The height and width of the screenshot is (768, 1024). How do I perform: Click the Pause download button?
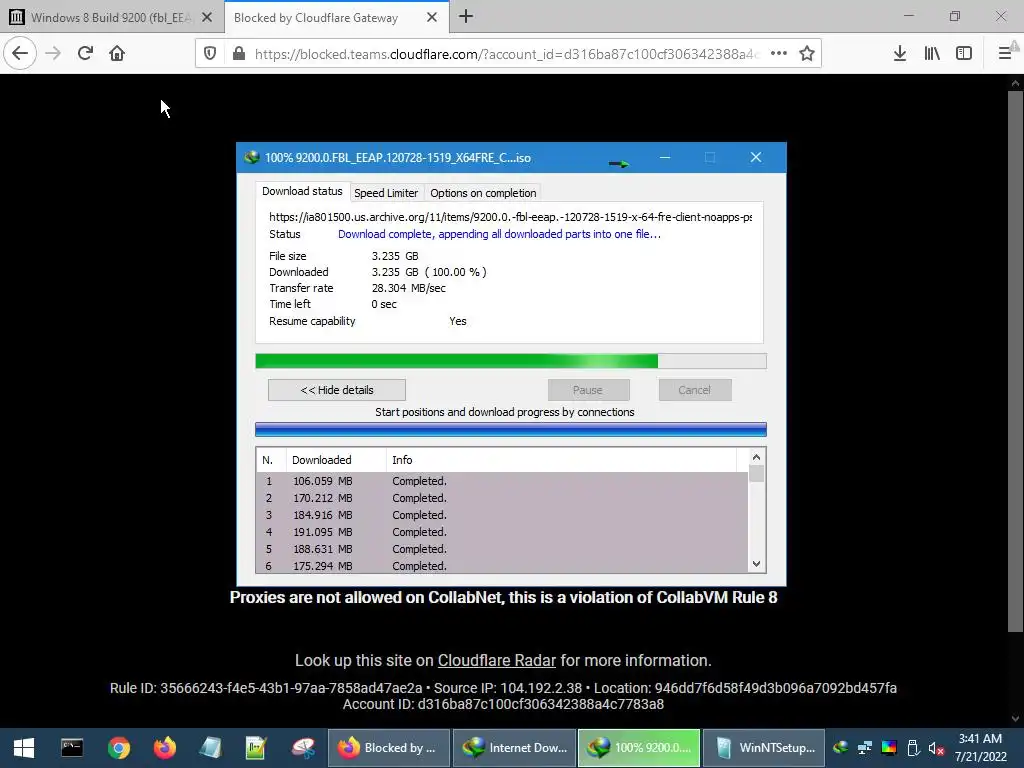[588, 390]
